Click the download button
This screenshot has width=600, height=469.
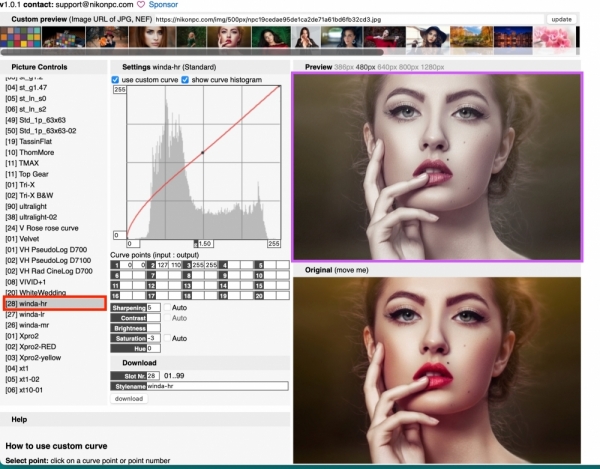click(129, 398)
